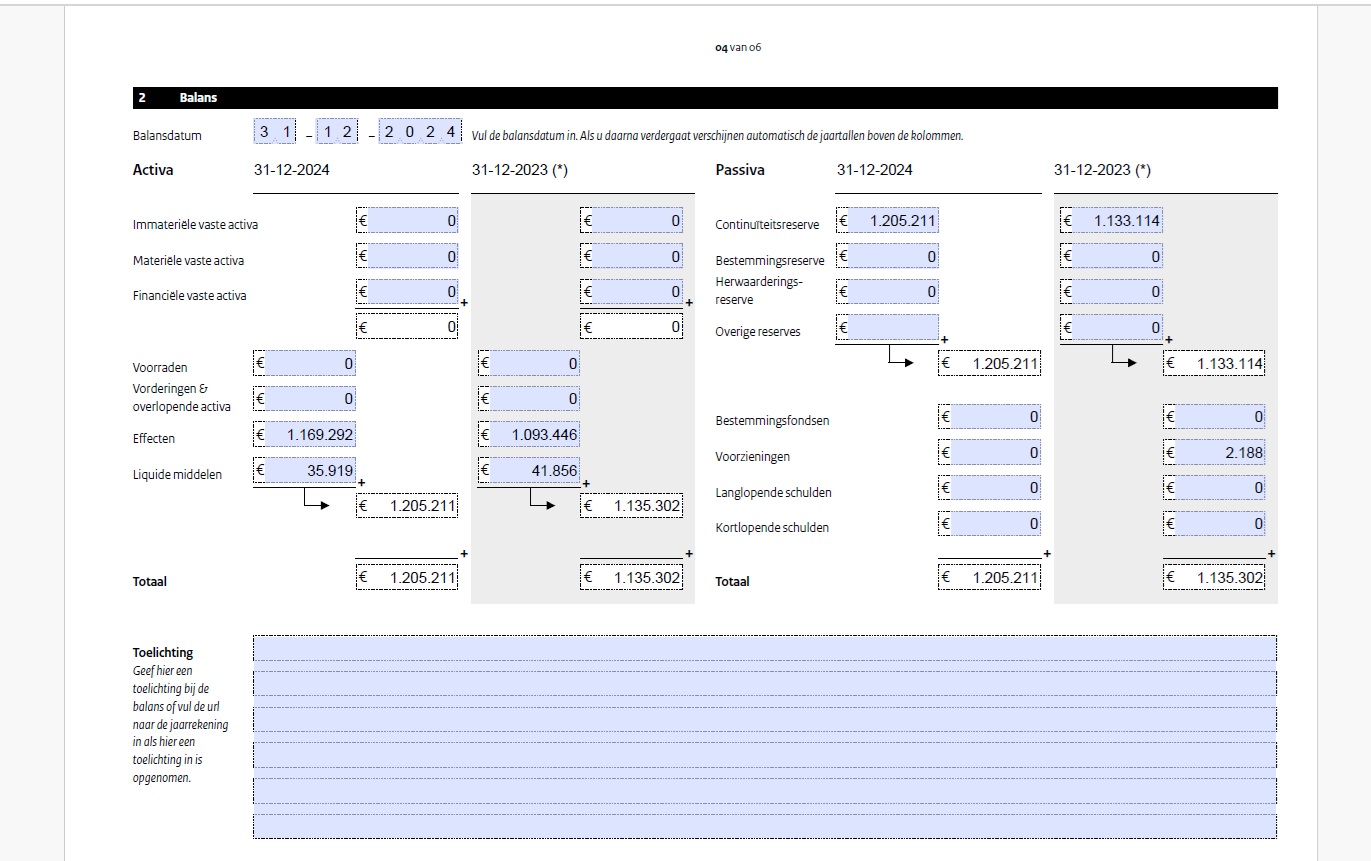The image size is (1371, 861).
Task: Click the first line of the Toelichting box
Action: tap(764, 649)
